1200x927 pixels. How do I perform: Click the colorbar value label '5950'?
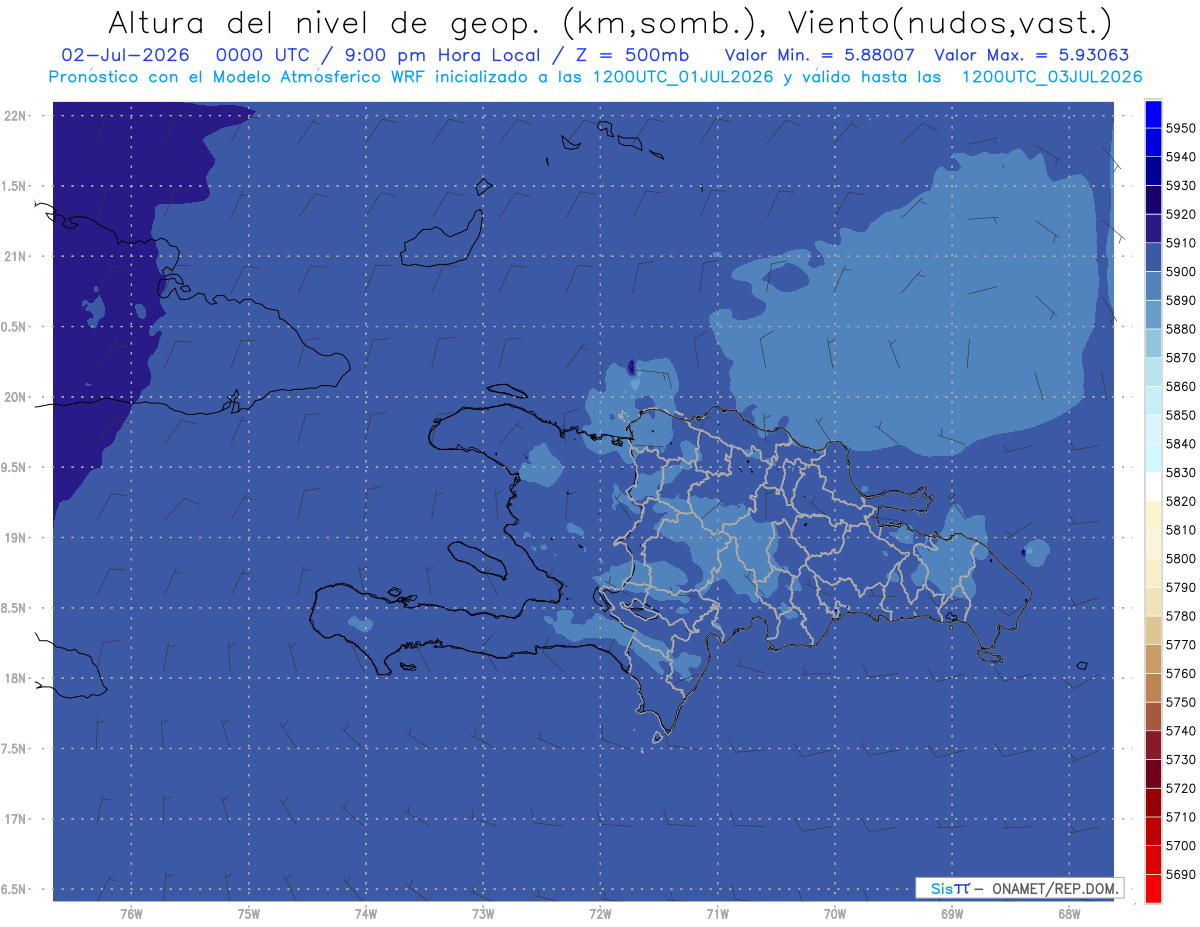click(x=1180, y=128)
